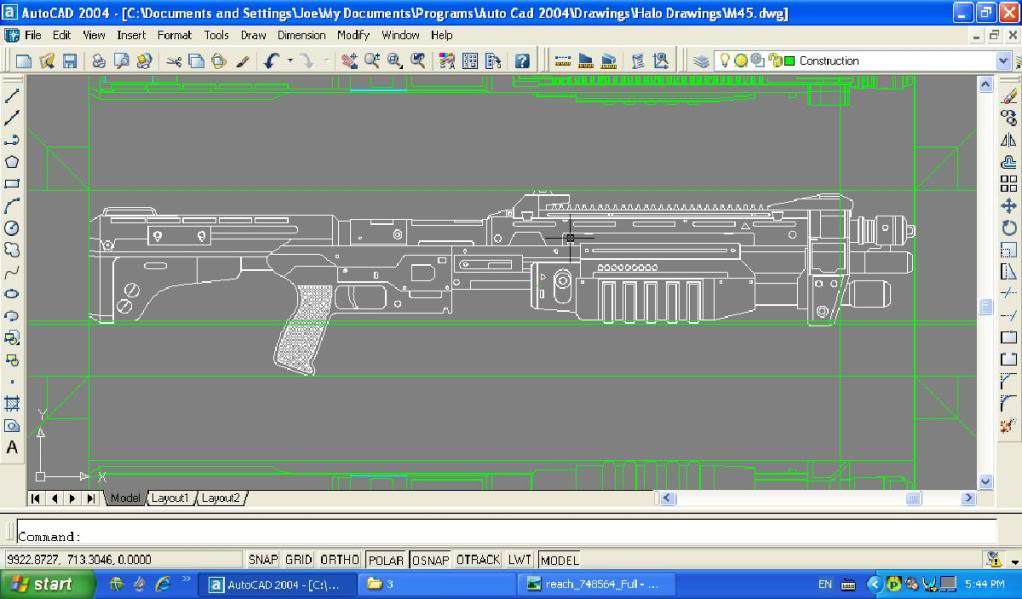Select the Move tool
Screen dimensions: 1022x599
tap(1008, 206)
